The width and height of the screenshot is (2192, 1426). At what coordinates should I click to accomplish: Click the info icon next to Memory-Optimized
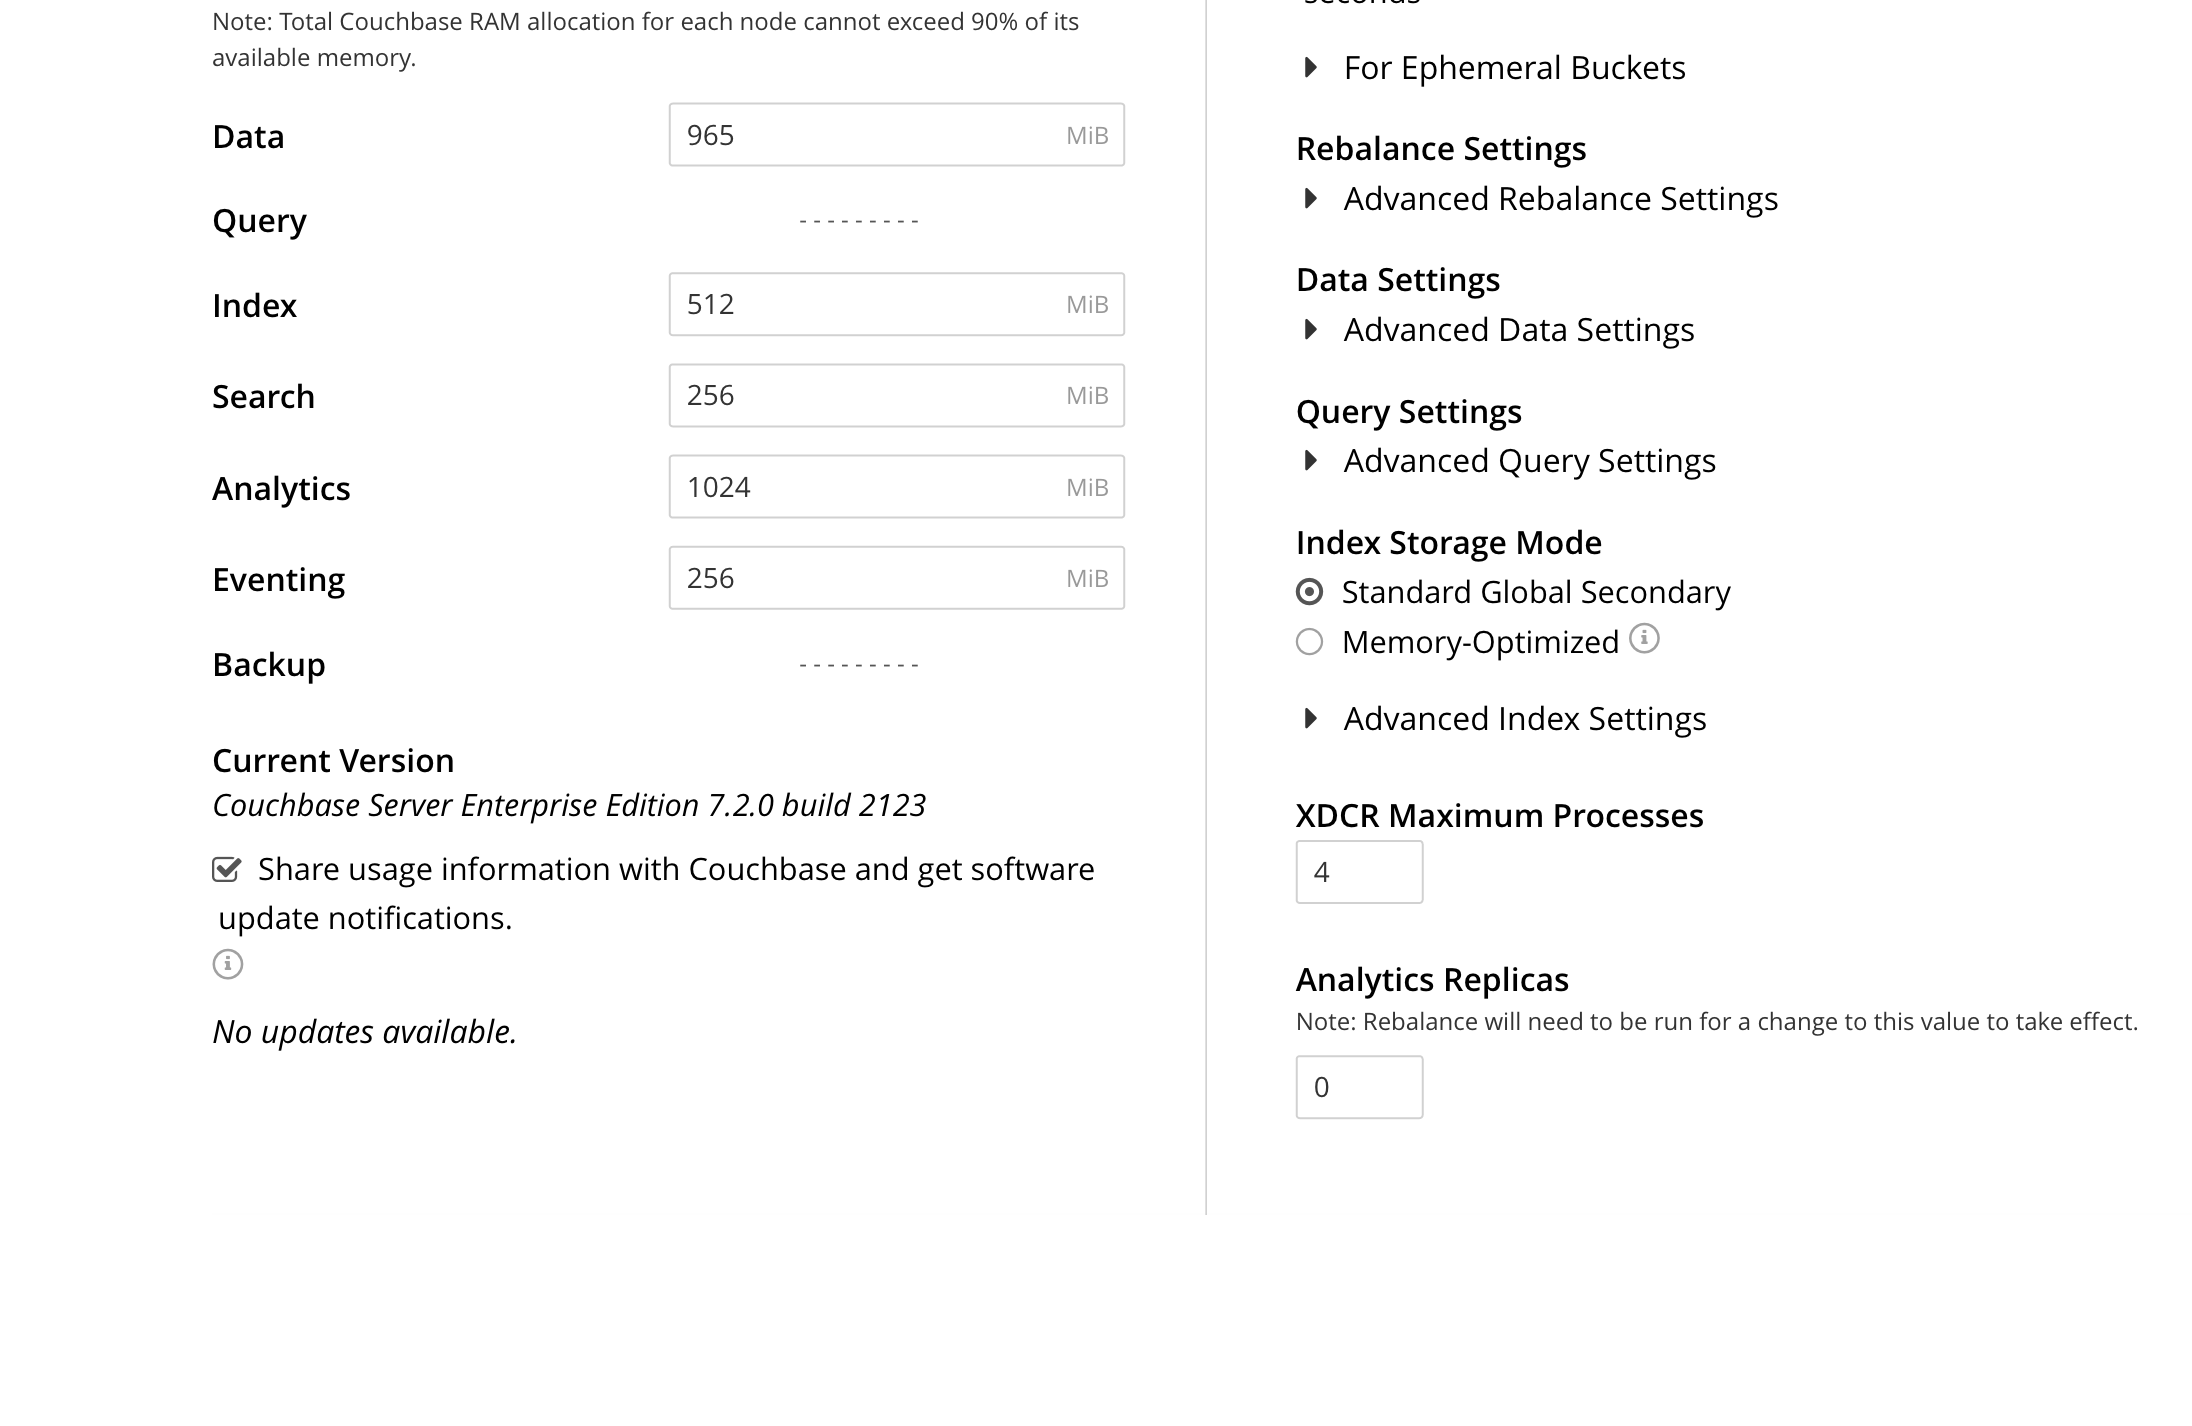[x=1644, y=639]
